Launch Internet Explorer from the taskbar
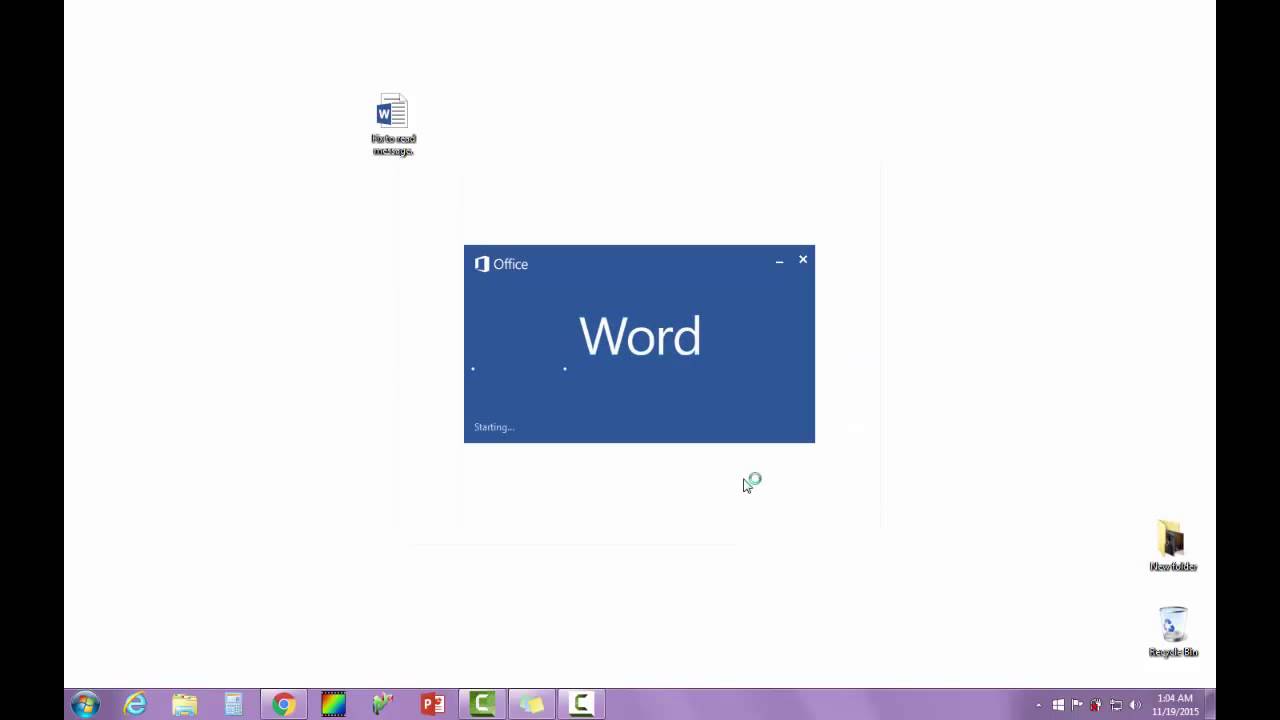 pyautogui.click(x=135, y=705)
